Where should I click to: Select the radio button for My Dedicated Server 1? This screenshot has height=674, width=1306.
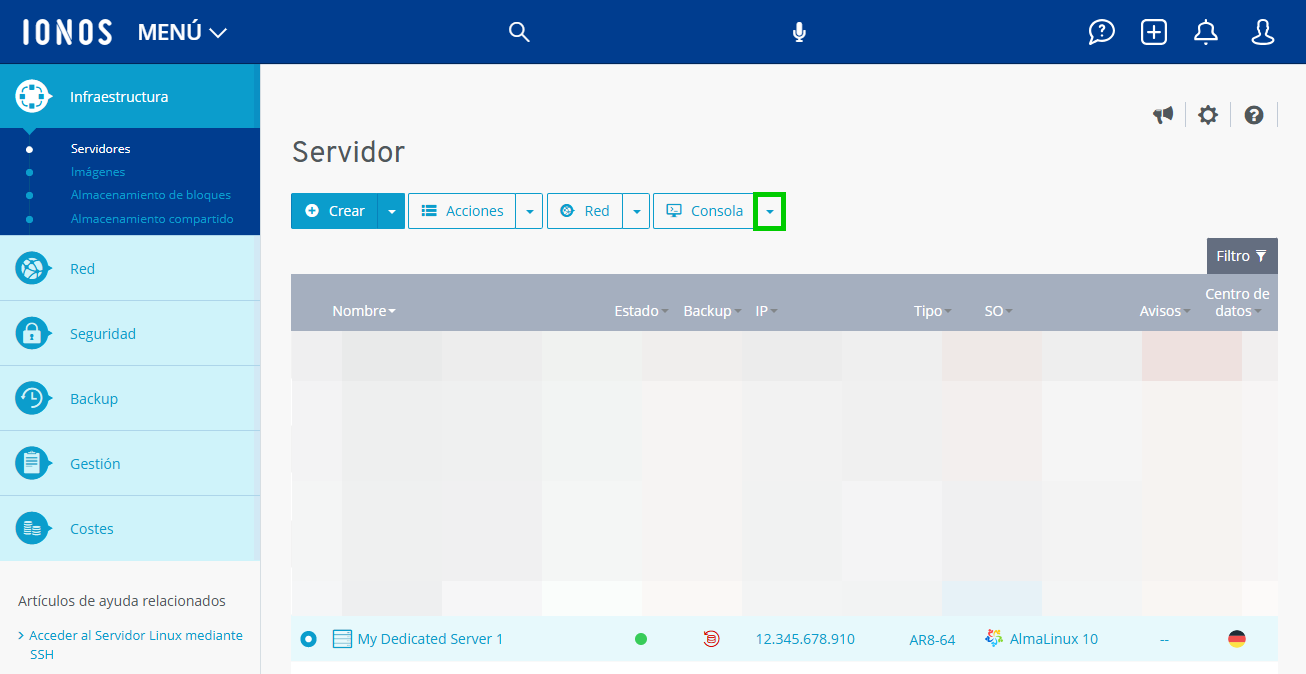click(308, 638)
